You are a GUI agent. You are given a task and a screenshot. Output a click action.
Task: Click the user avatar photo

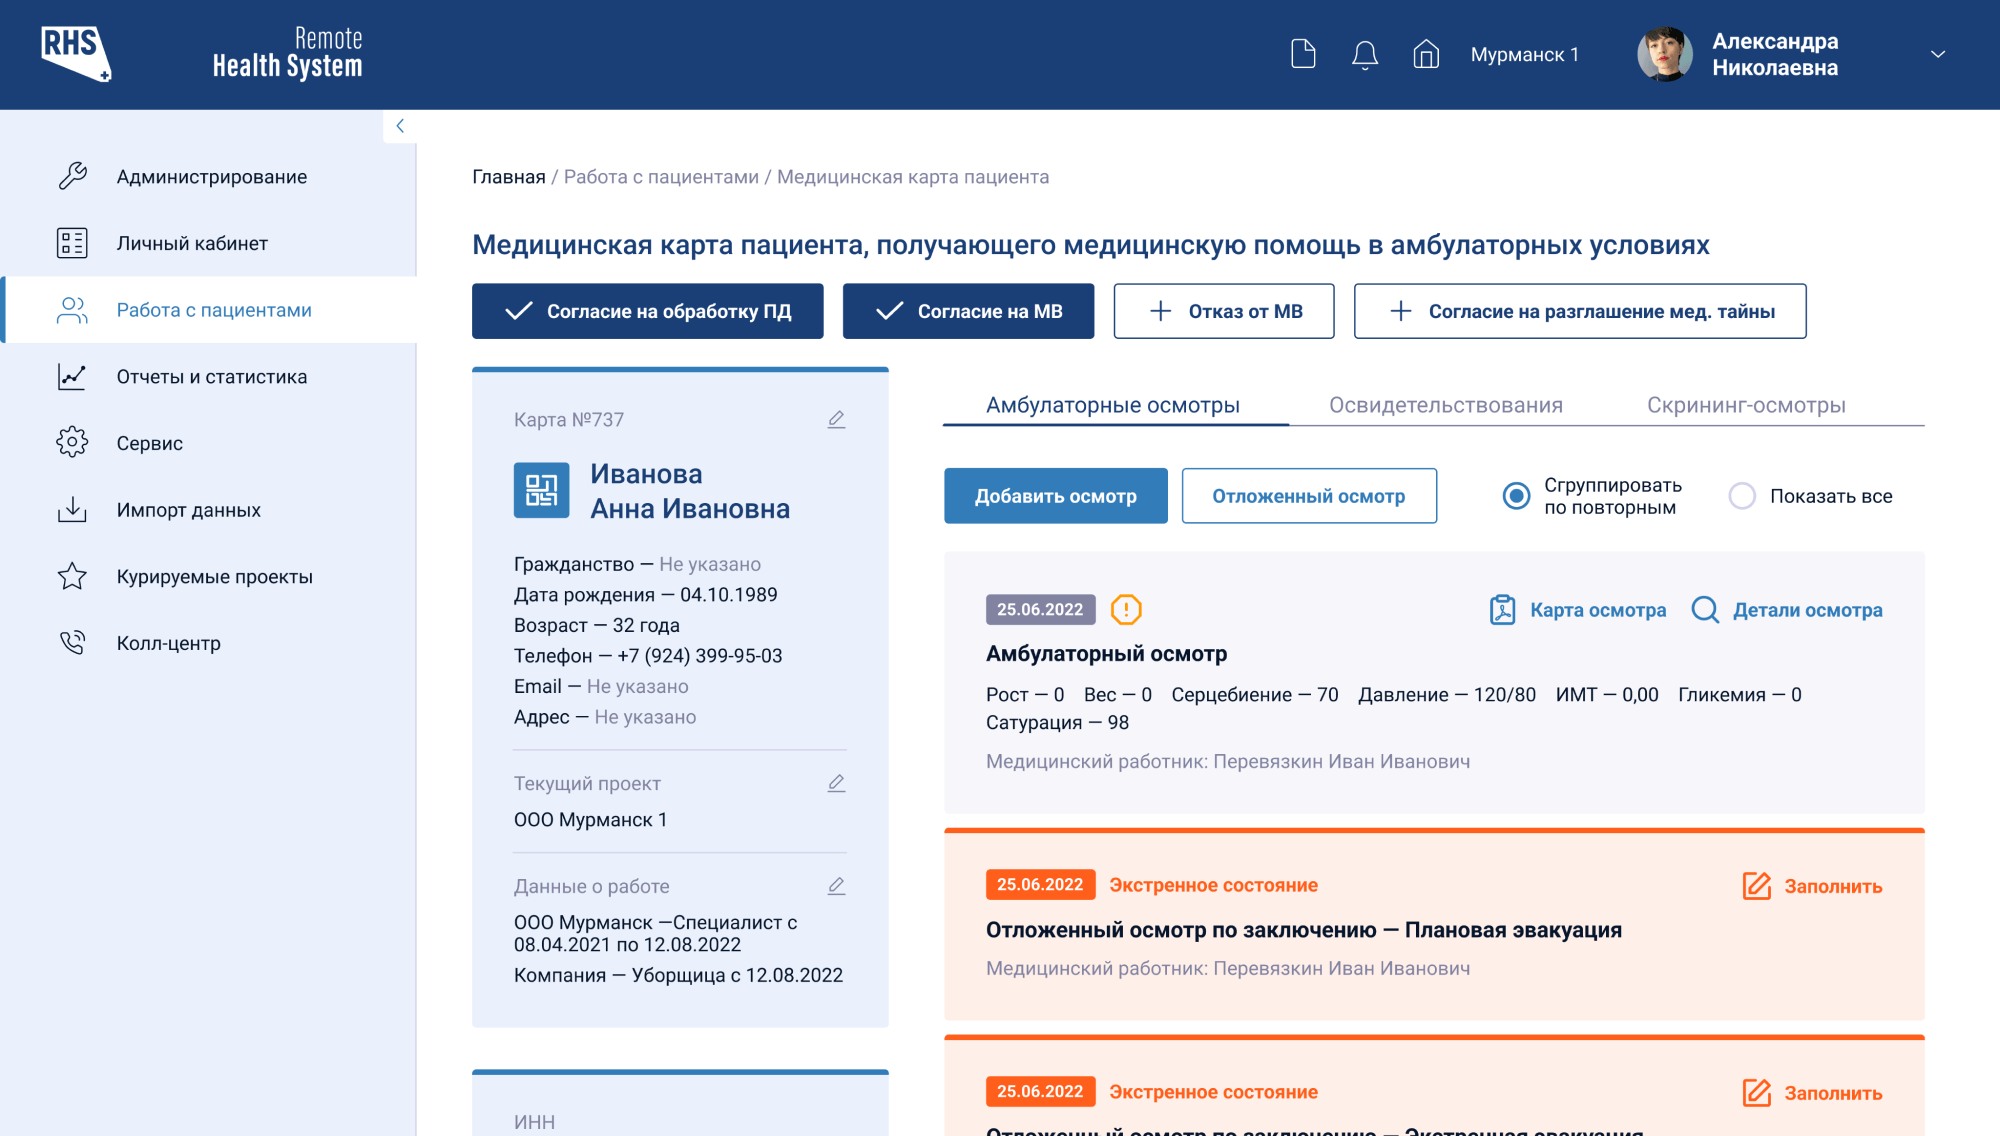1664,54
